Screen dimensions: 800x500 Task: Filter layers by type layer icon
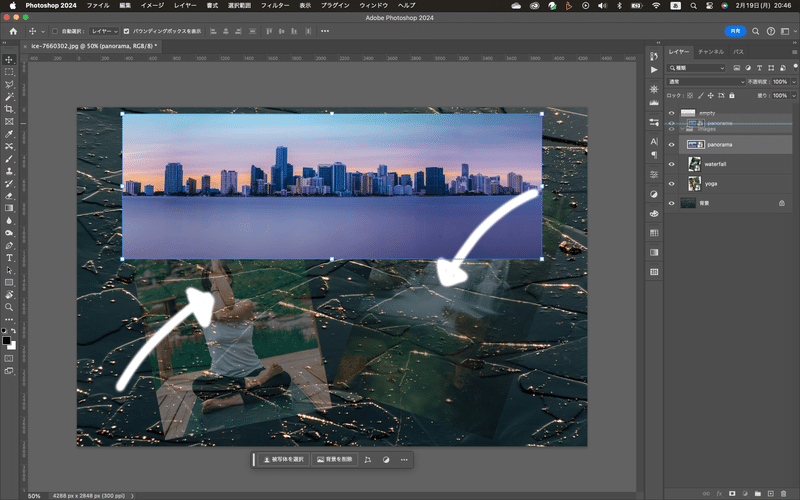759,68
